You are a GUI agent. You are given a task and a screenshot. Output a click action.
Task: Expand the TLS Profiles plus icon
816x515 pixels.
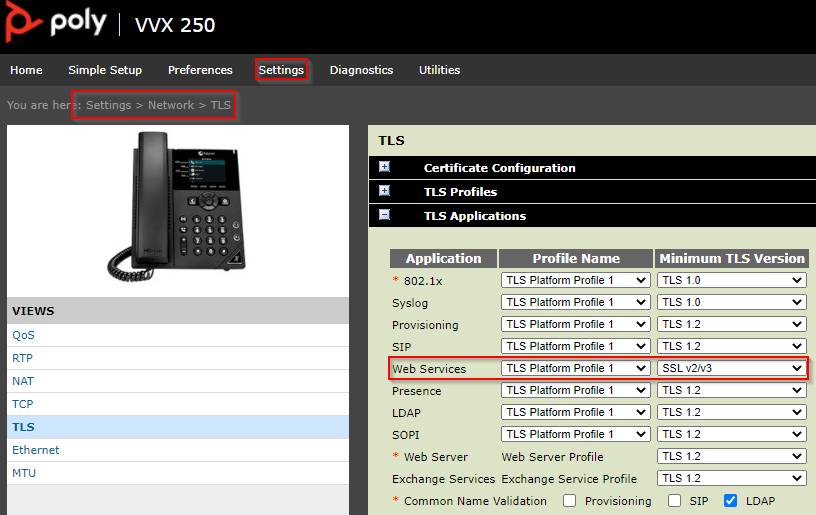tap(384, 191)
